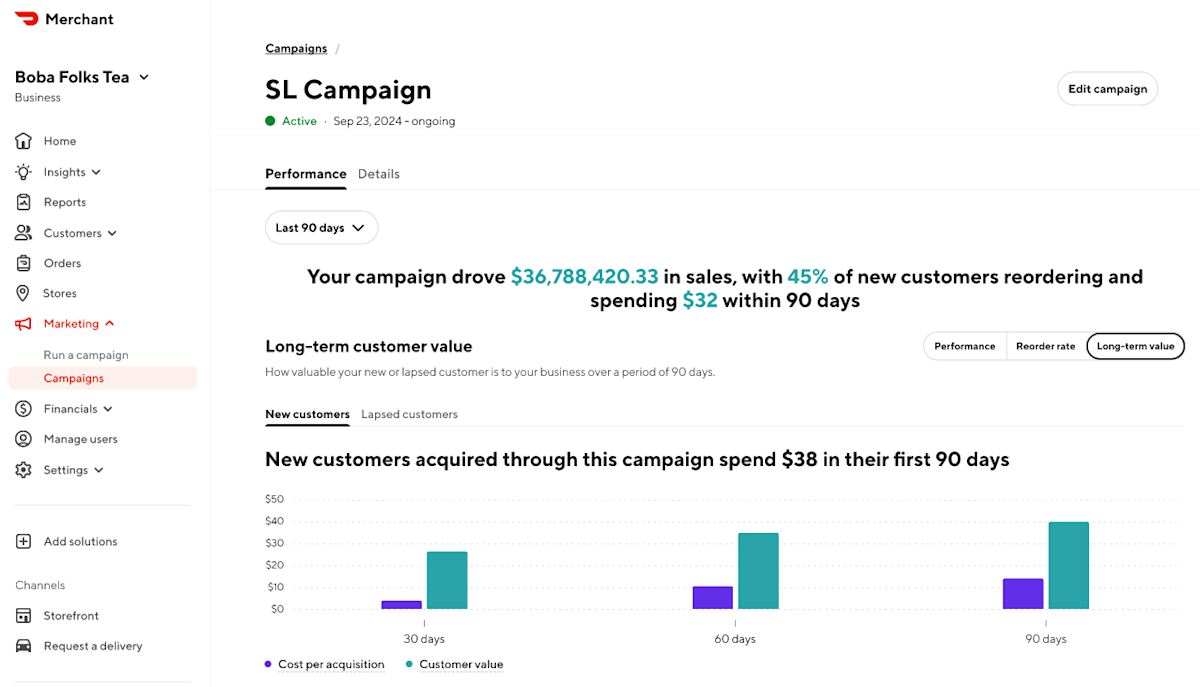Click the Storefront channel icon
This screenshot has width=1200, height=687.
[x=23, y=616]
